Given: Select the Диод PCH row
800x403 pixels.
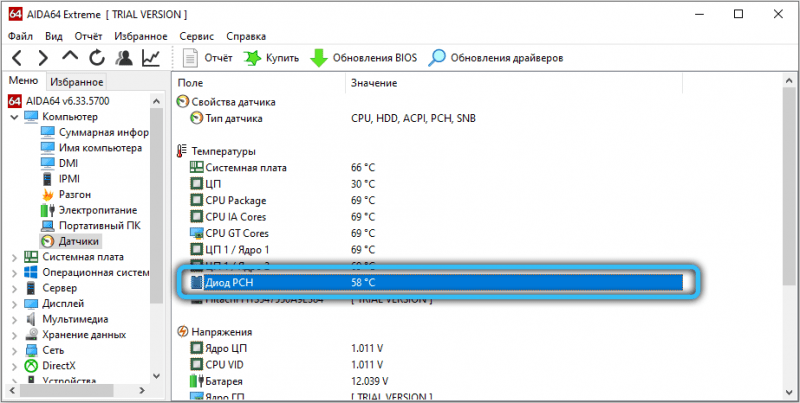Looking at the screenshot, I should click(436, 283).
